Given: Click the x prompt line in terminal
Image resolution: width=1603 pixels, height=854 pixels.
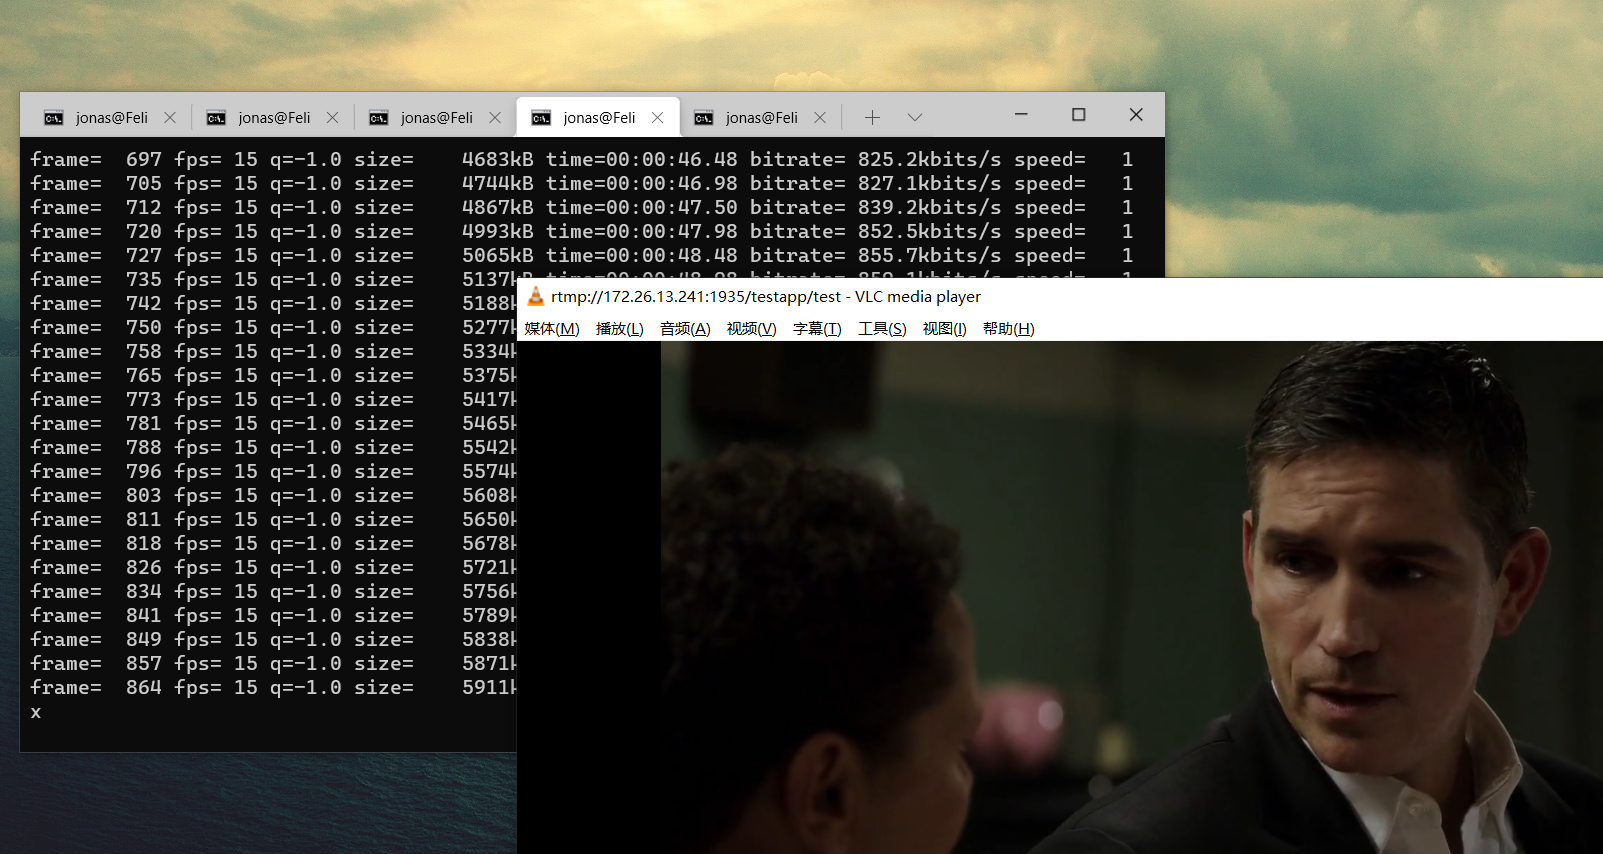Looking at the screenshot, I should (36, 712).
